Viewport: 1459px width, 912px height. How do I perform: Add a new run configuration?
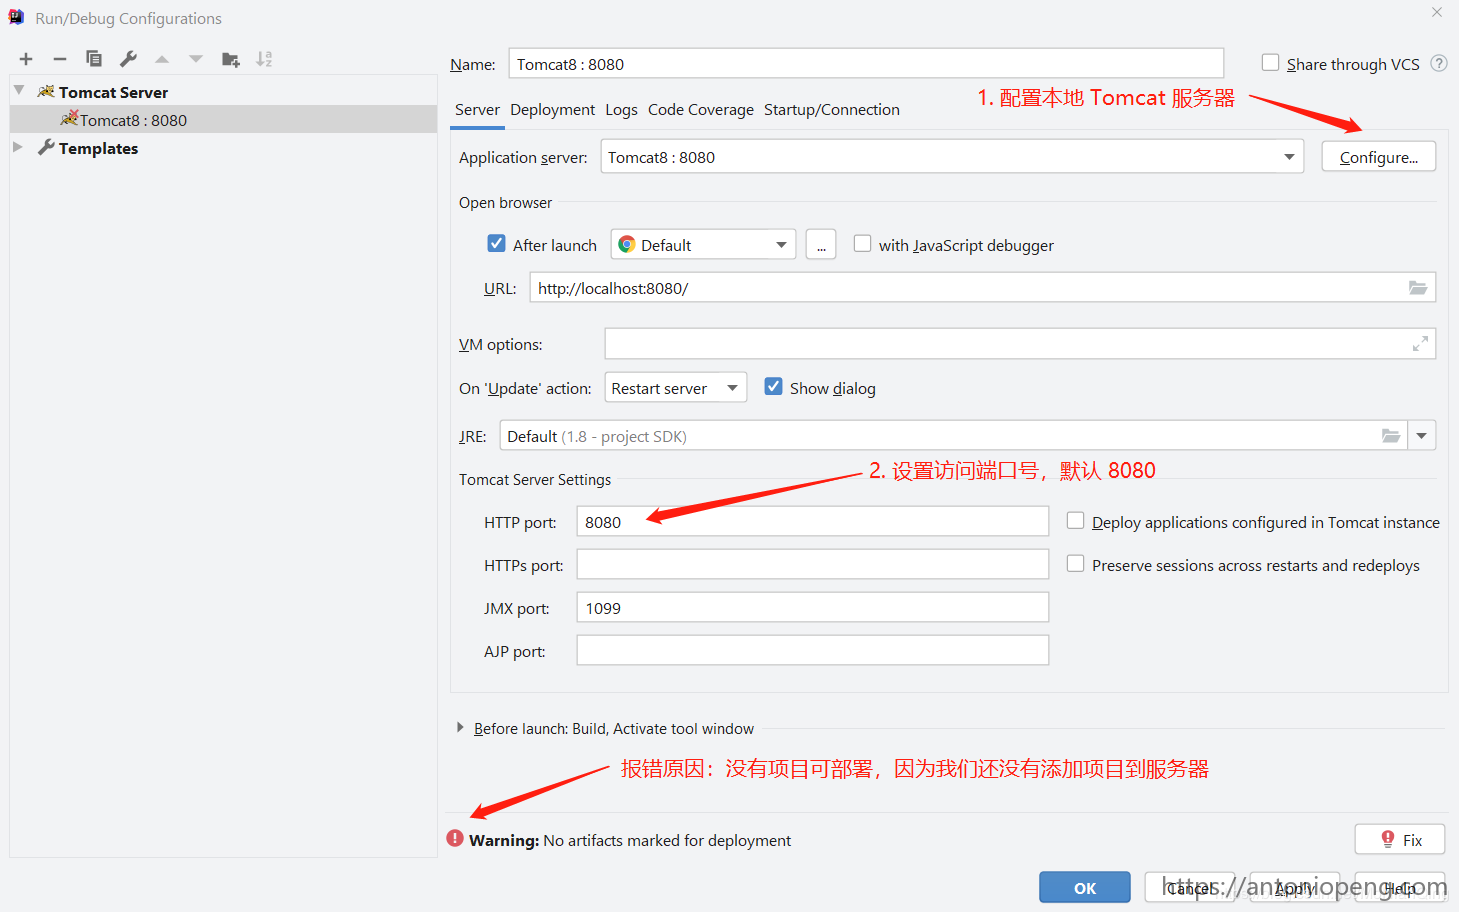pos(25,58)
